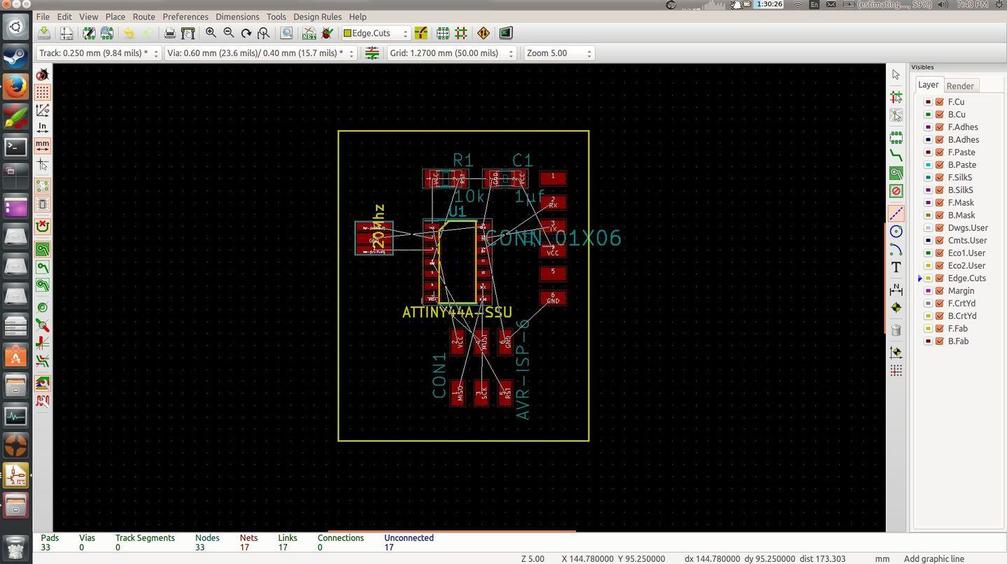Screen dimensions: 1007x564
Task: Select the Add graphic arc tool
Action: [897, 249]
